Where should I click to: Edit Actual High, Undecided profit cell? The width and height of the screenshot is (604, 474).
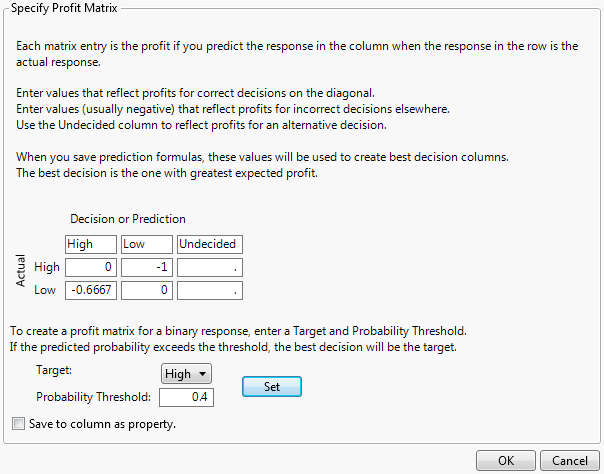(210, 267)
